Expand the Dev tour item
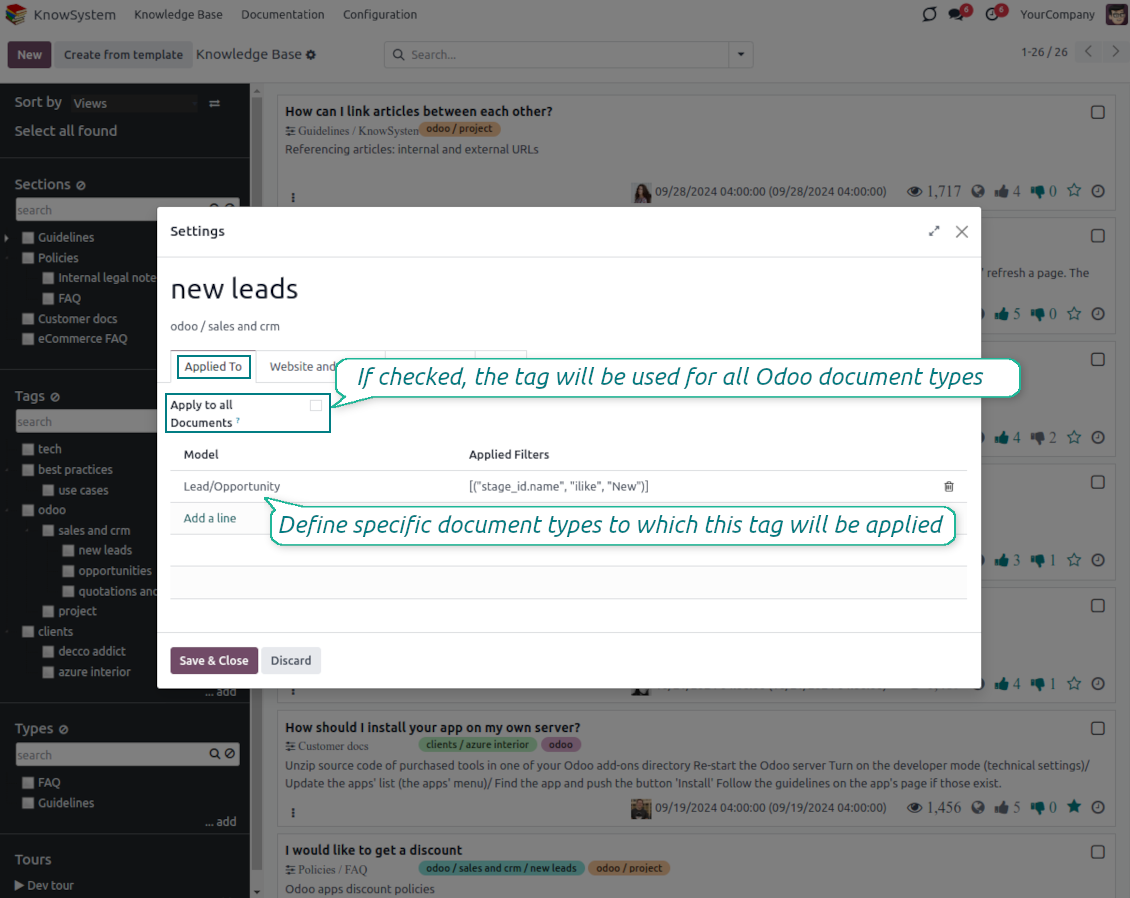The height and width of the screenshot is (898, 1130). pyautogui.click(x=44, y=885)
